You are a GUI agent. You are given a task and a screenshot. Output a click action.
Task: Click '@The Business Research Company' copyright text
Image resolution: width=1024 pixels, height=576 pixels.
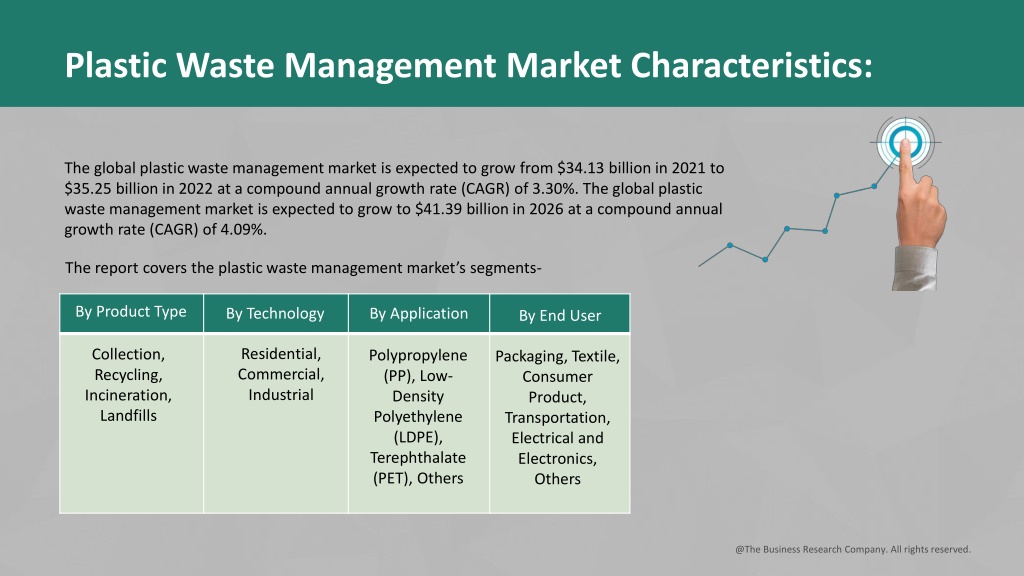[x=853, y=549]
